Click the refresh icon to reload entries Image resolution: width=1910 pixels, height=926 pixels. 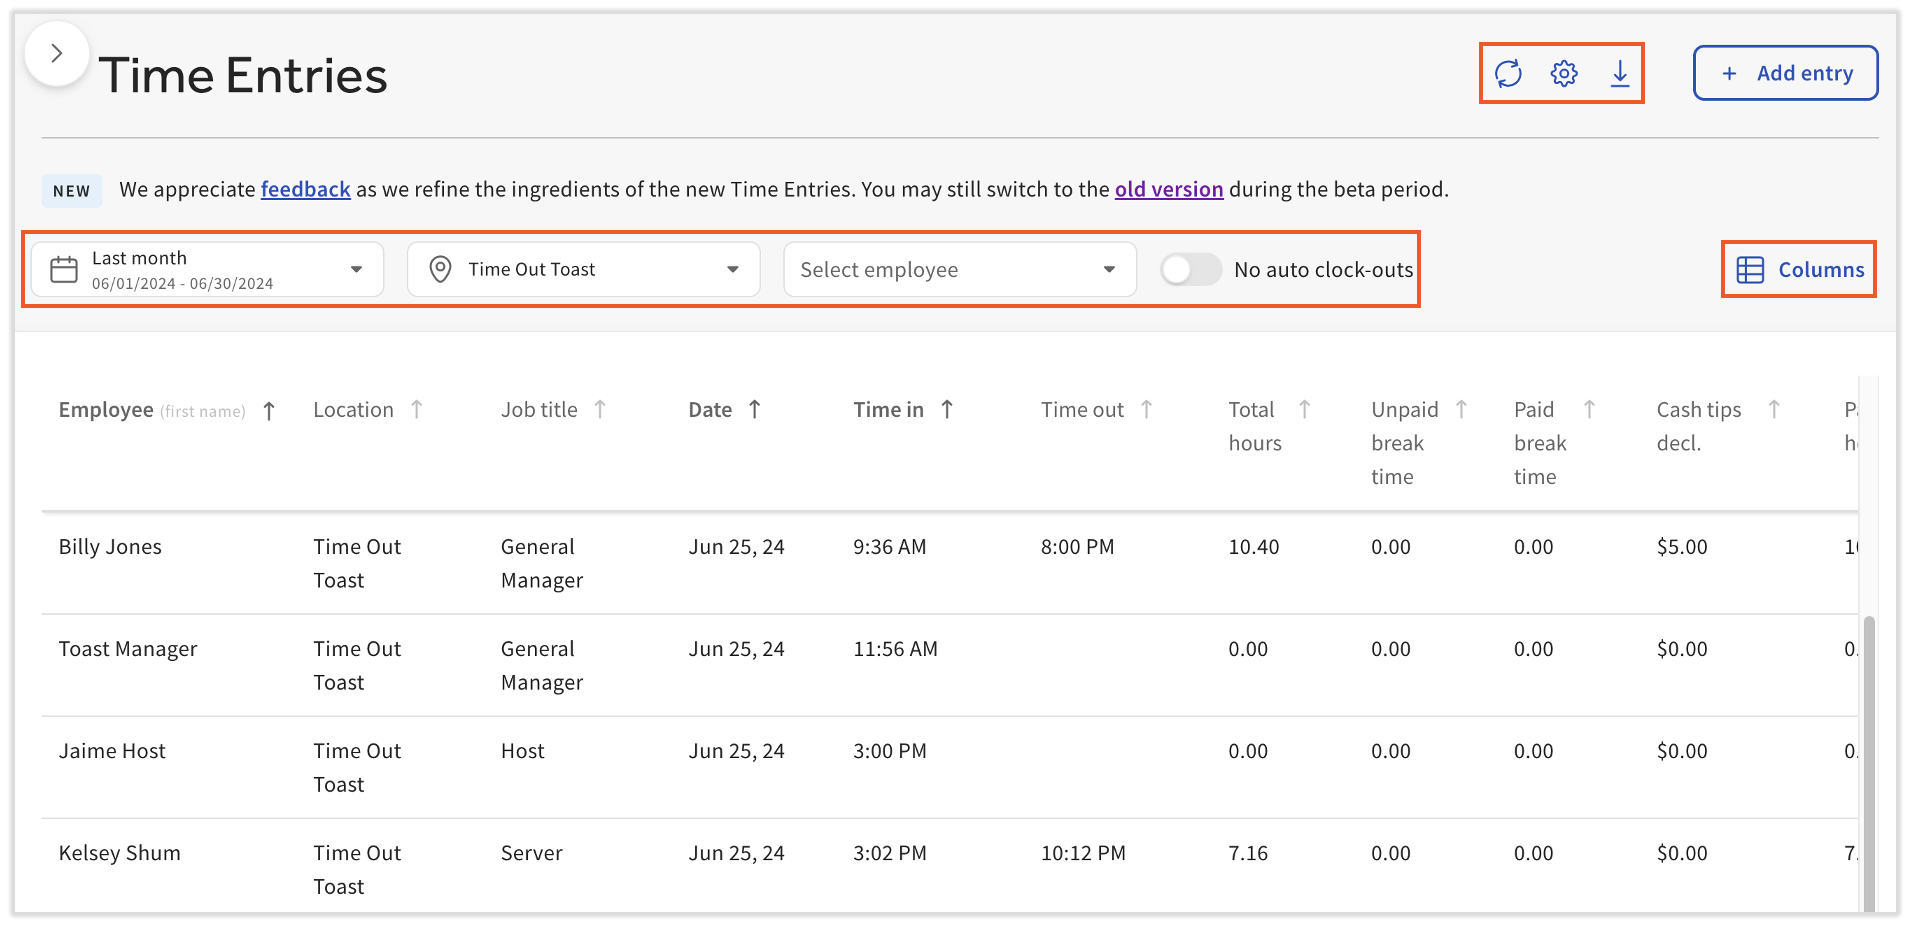pyautogui.click(x=1509, y=73)
